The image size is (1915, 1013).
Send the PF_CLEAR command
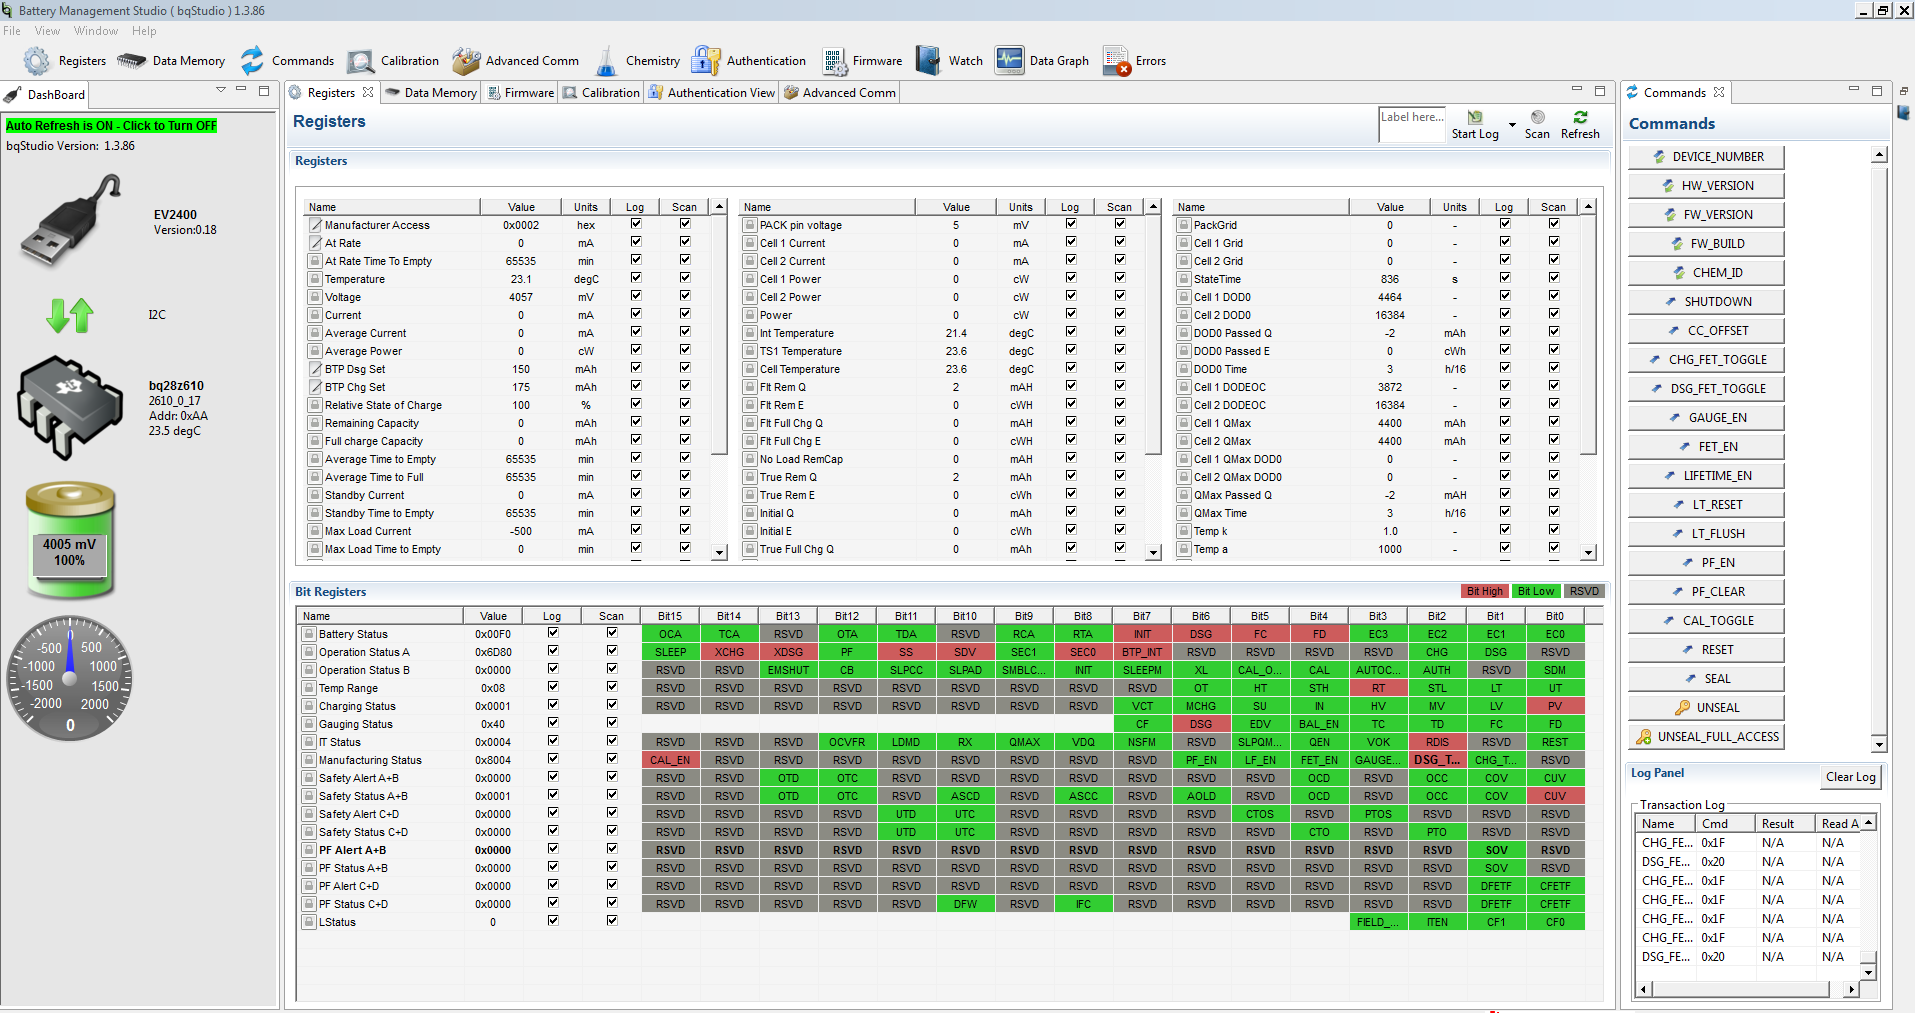[x=1706, y=592]
